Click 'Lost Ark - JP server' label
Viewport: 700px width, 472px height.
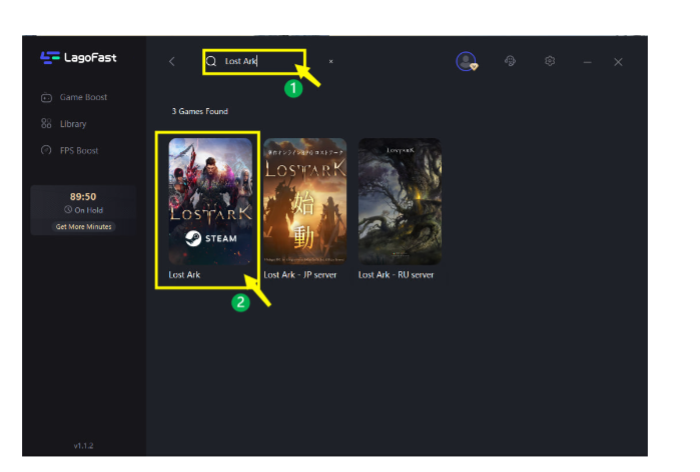(300, 275)
